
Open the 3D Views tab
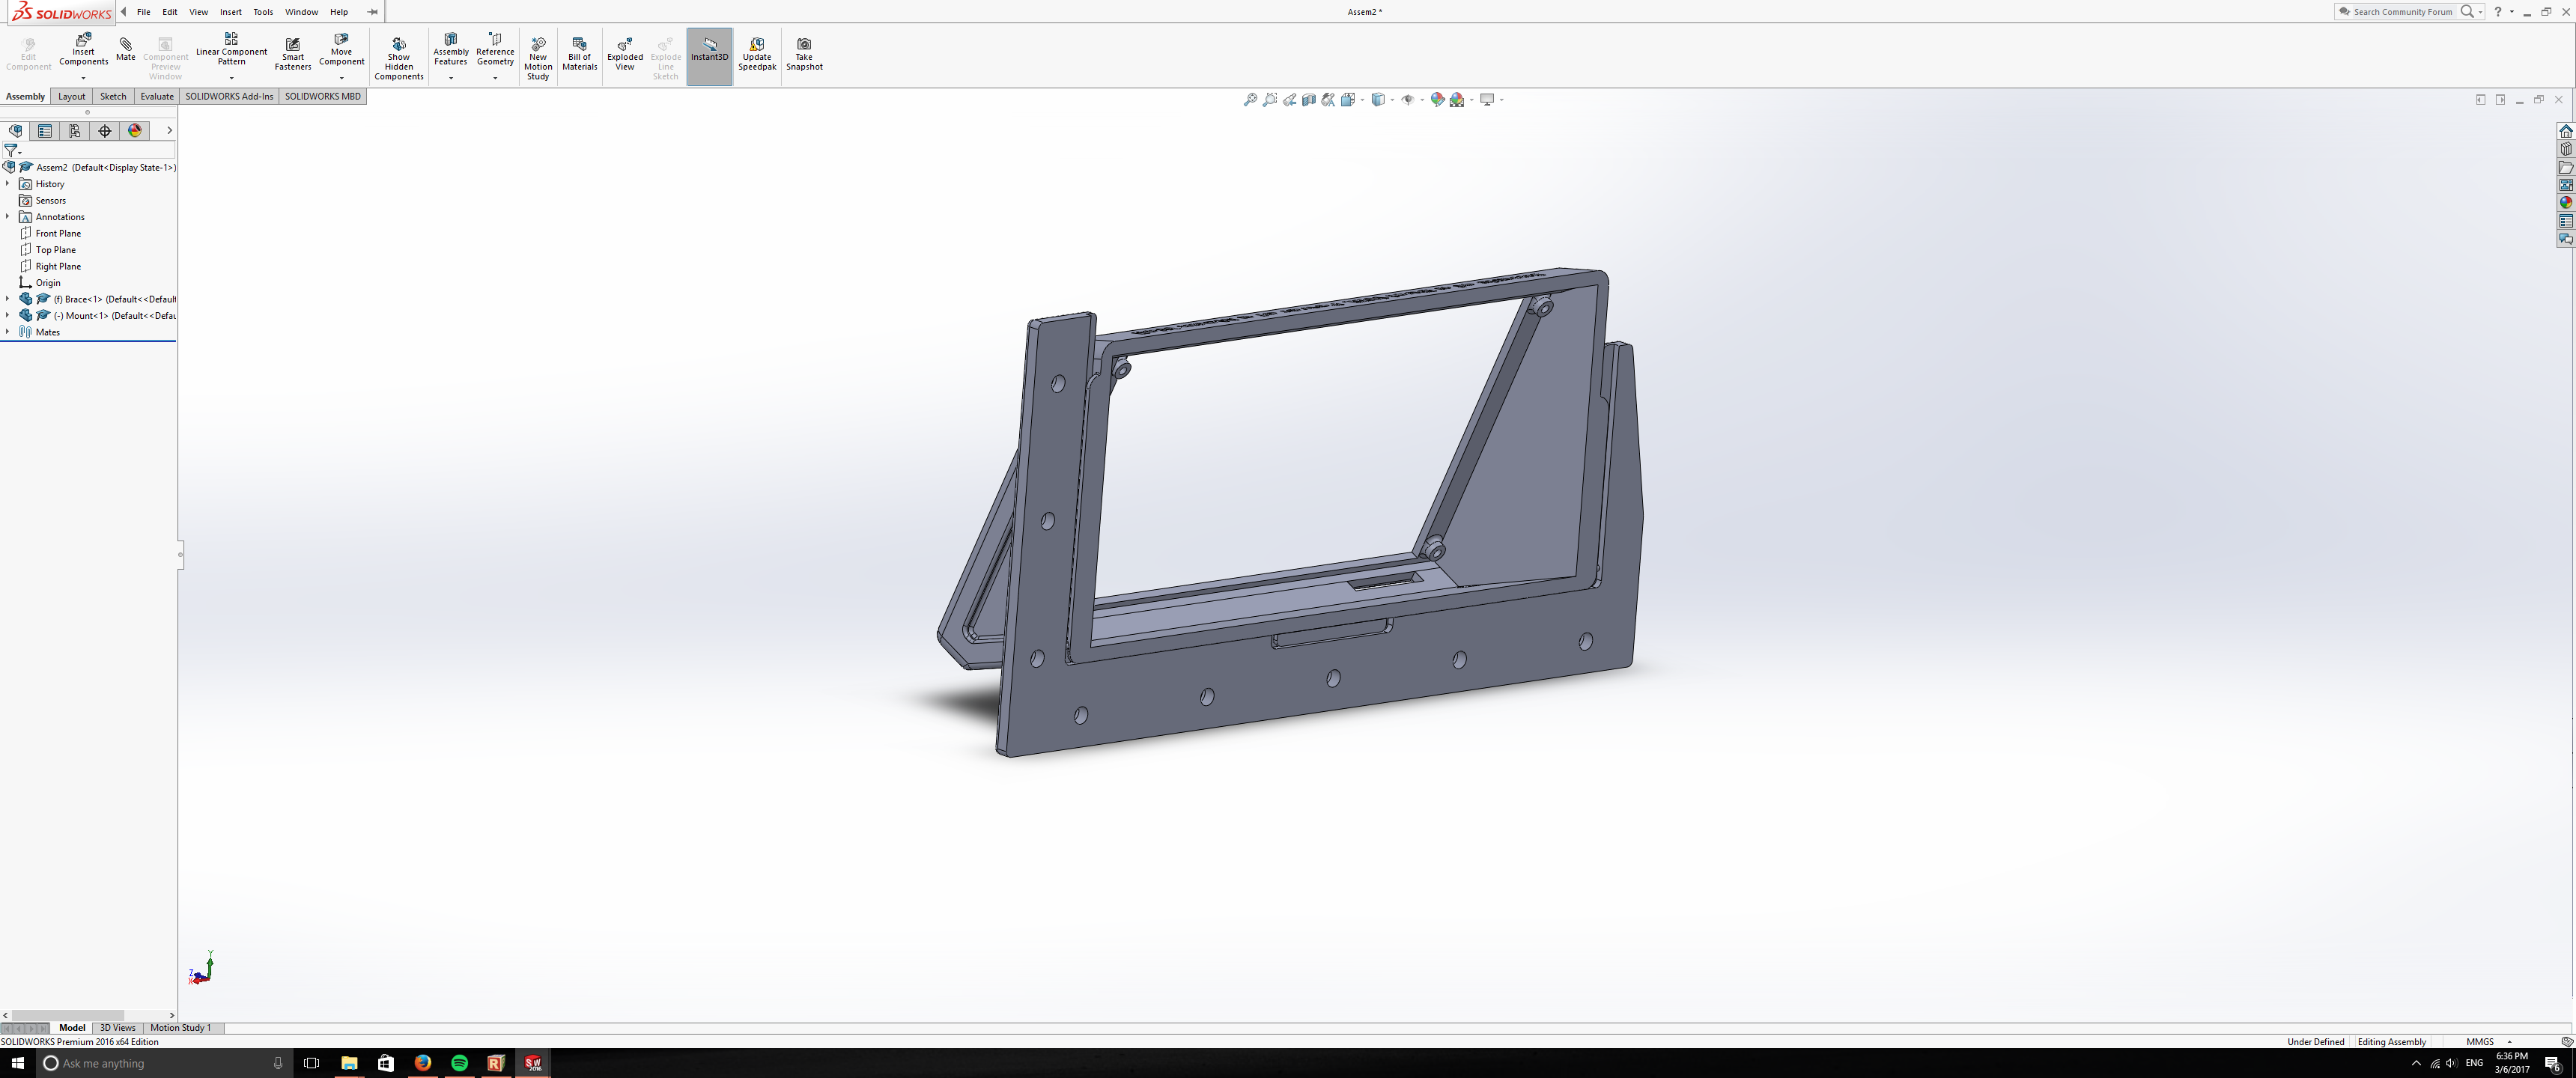coord(118,1028)
